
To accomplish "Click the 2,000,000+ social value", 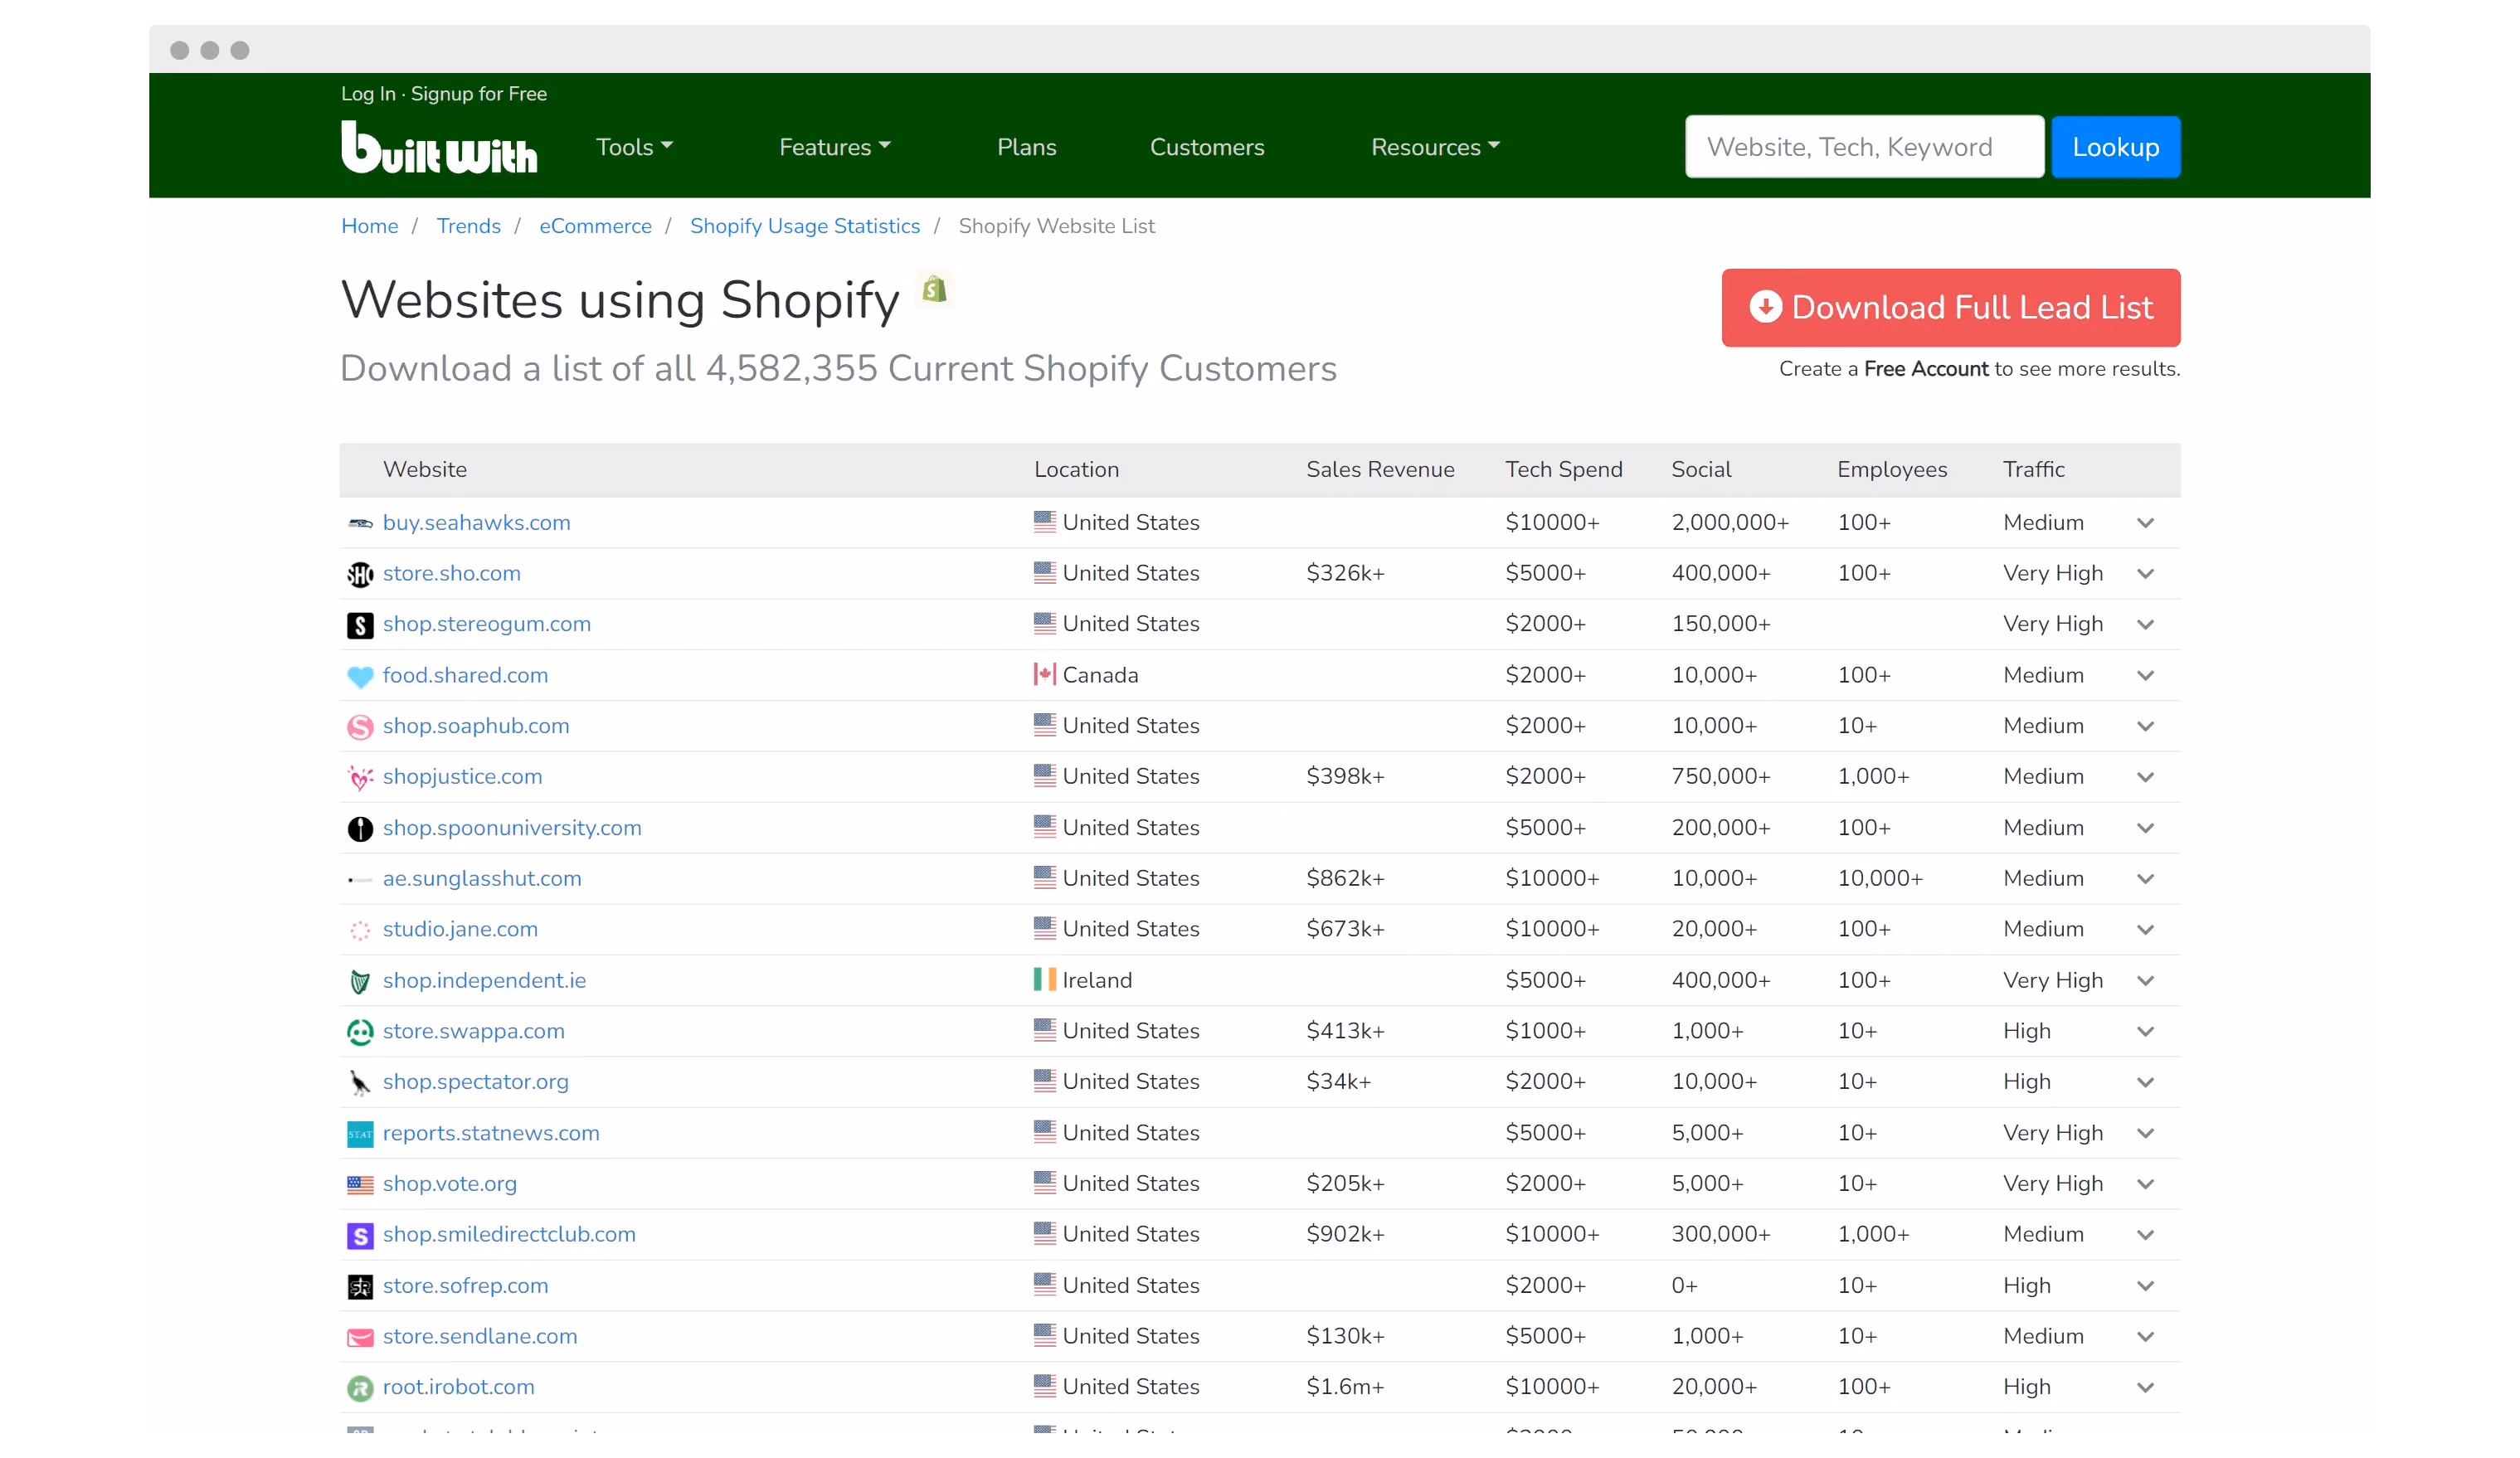I will 1730,523.
